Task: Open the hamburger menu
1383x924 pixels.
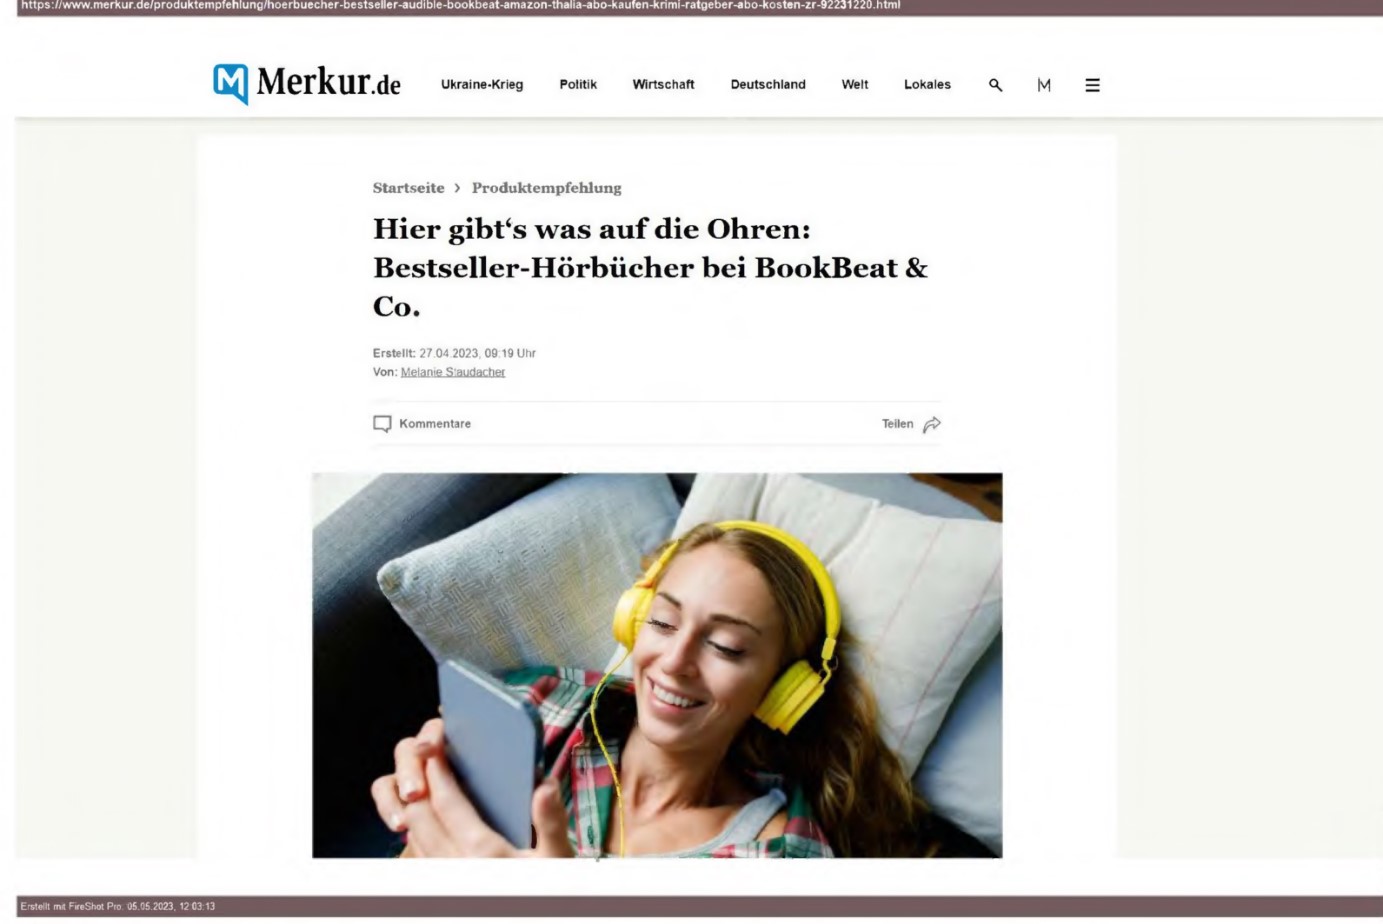Action: (x=1092, y=85)
